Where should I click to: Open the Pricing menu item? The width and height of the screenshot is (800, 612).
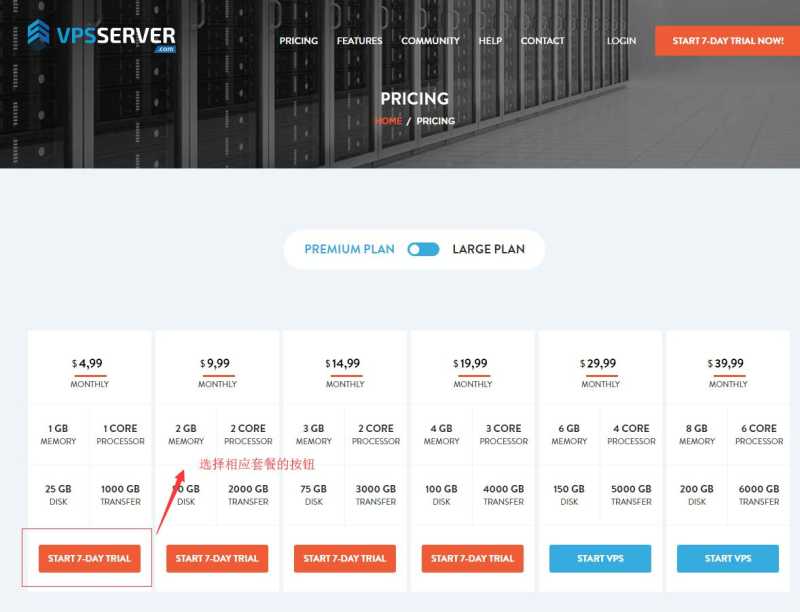coord(298,41)
